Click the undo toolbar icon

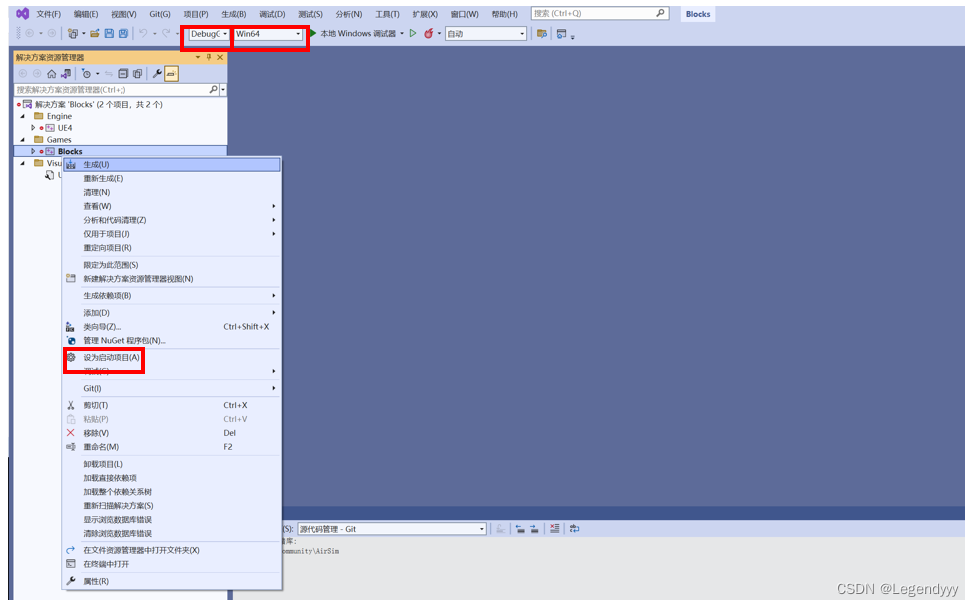(143, 34)
